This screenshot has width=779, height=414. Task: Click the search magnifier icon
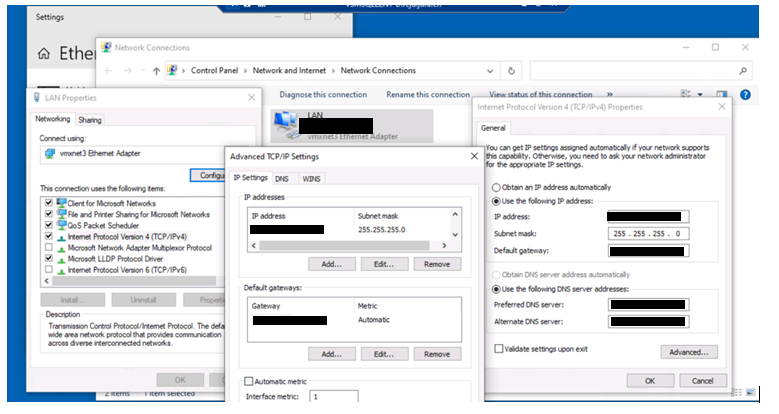[x=743, y=71]
